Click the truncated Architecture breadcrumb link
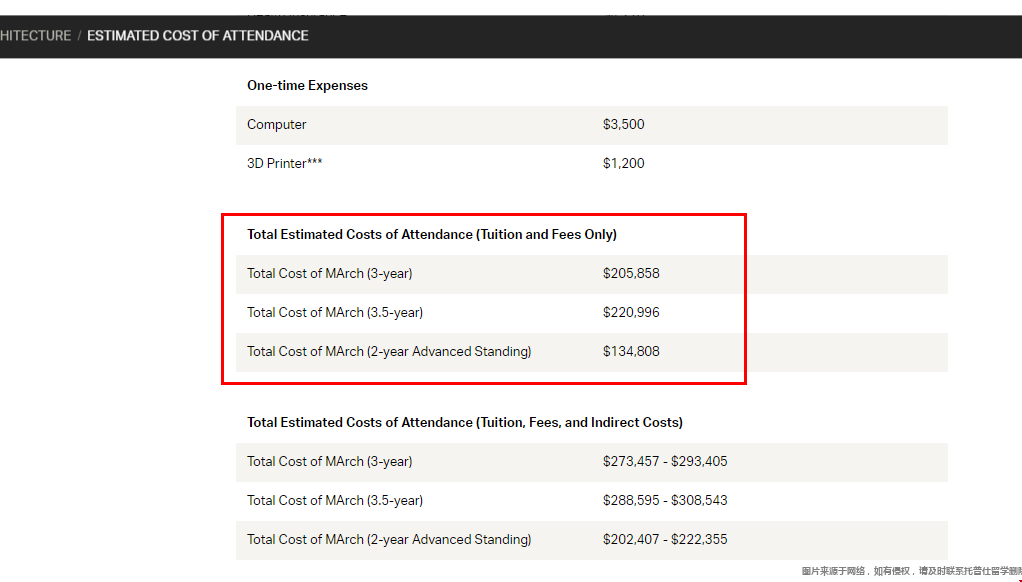This screenshot has height=582, width=1022. [x=36, y=36]
